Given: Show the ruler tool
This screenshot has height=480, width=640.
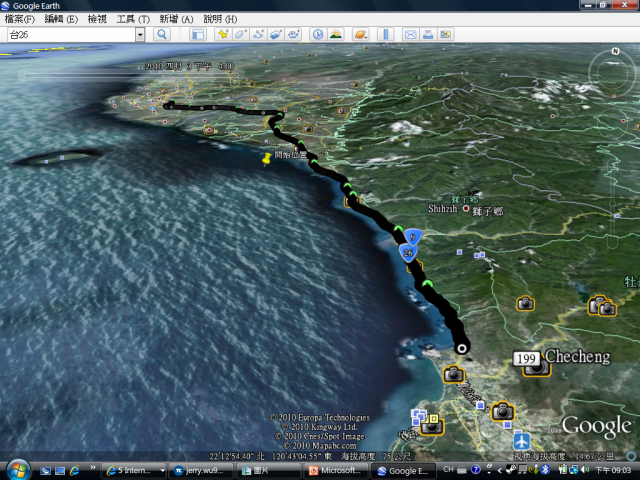Looking at the screenshot, I should pos(385,35).
